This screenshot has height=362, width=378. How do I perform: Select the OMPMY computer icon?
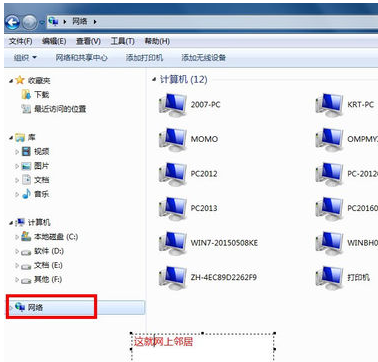point(329,139)
